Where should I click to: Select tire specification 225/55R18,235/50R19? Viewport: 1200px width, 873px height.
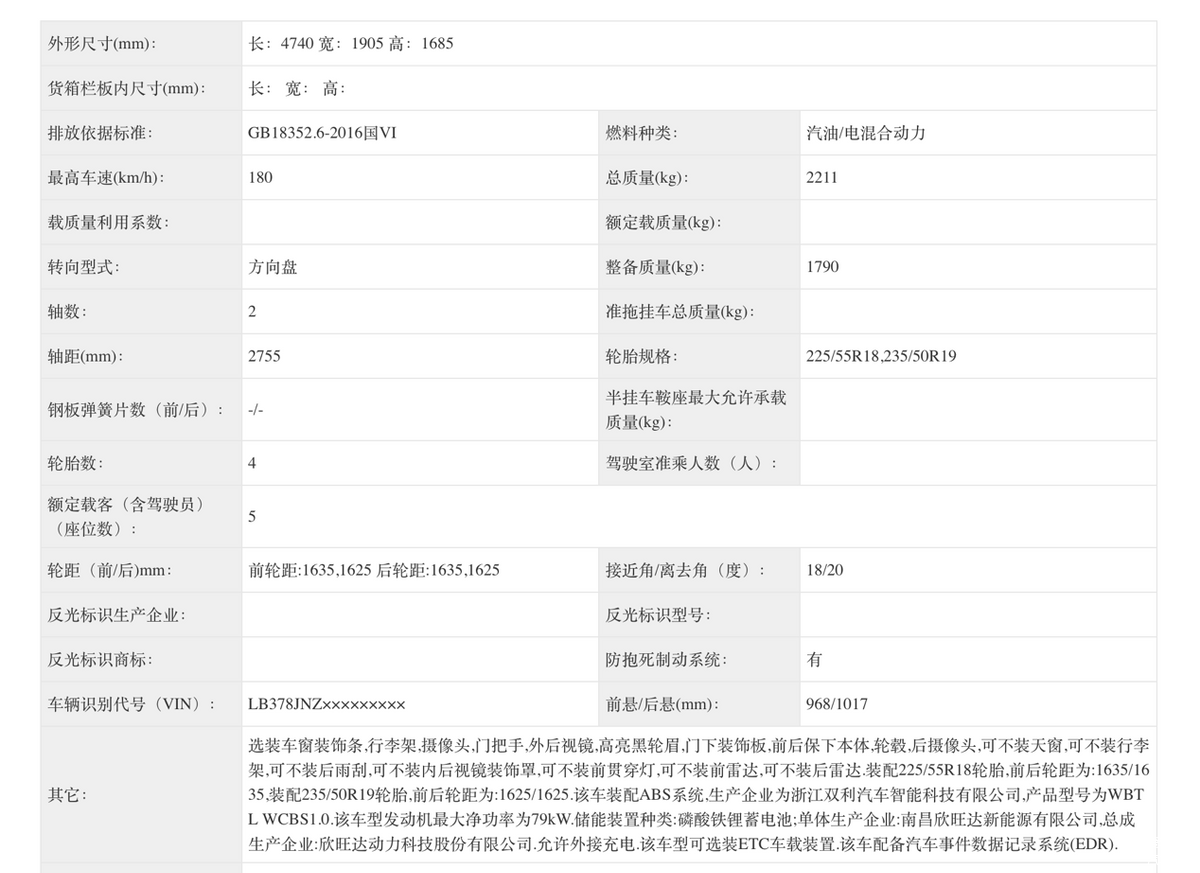pos(880,356)
